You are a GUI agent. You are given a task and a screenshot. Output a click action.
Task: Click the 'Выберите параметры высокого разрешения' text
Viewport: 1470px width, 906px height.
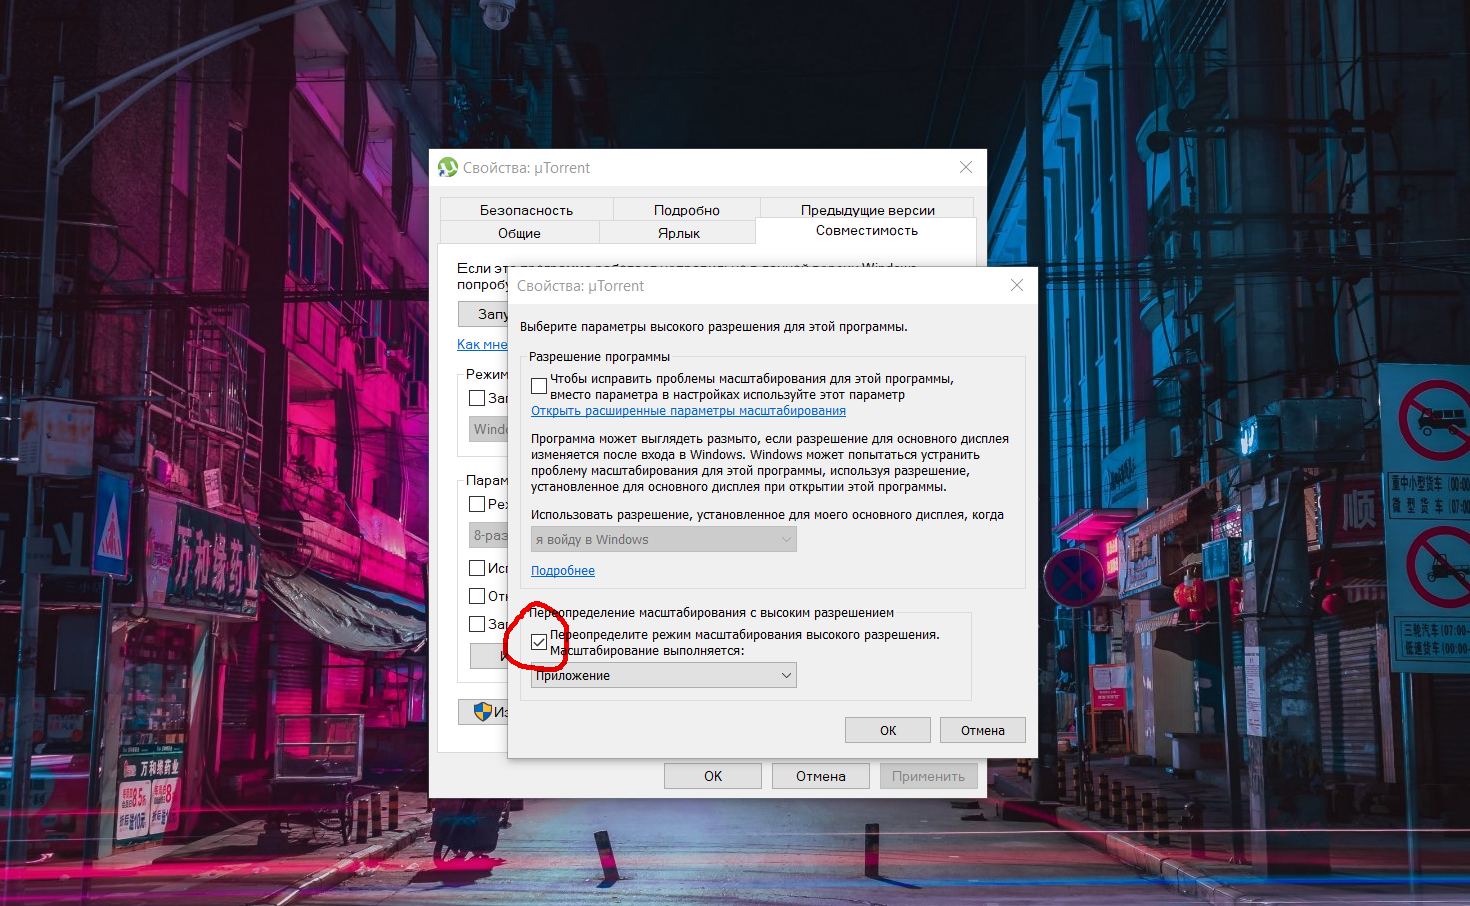coord(714,327)
